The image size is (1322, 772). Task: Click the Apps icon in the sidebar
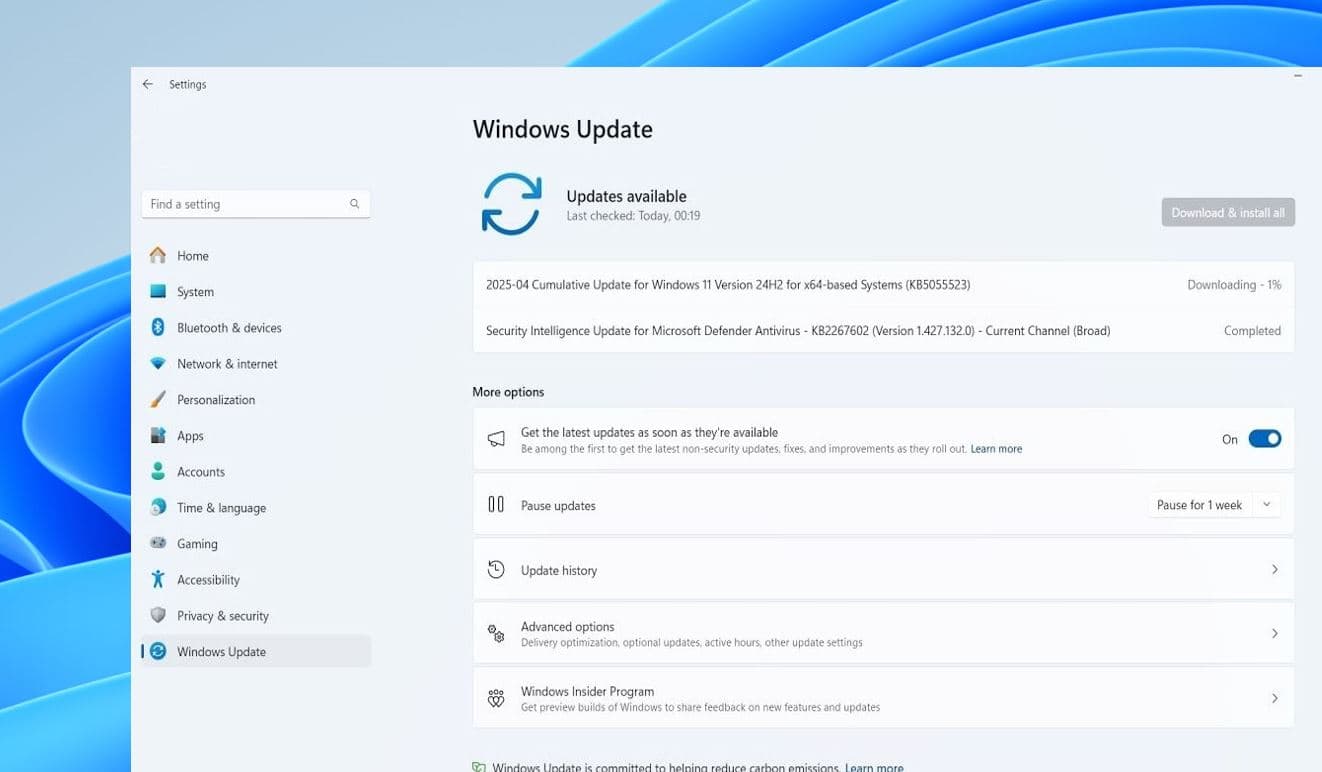(x=158, y=436)
